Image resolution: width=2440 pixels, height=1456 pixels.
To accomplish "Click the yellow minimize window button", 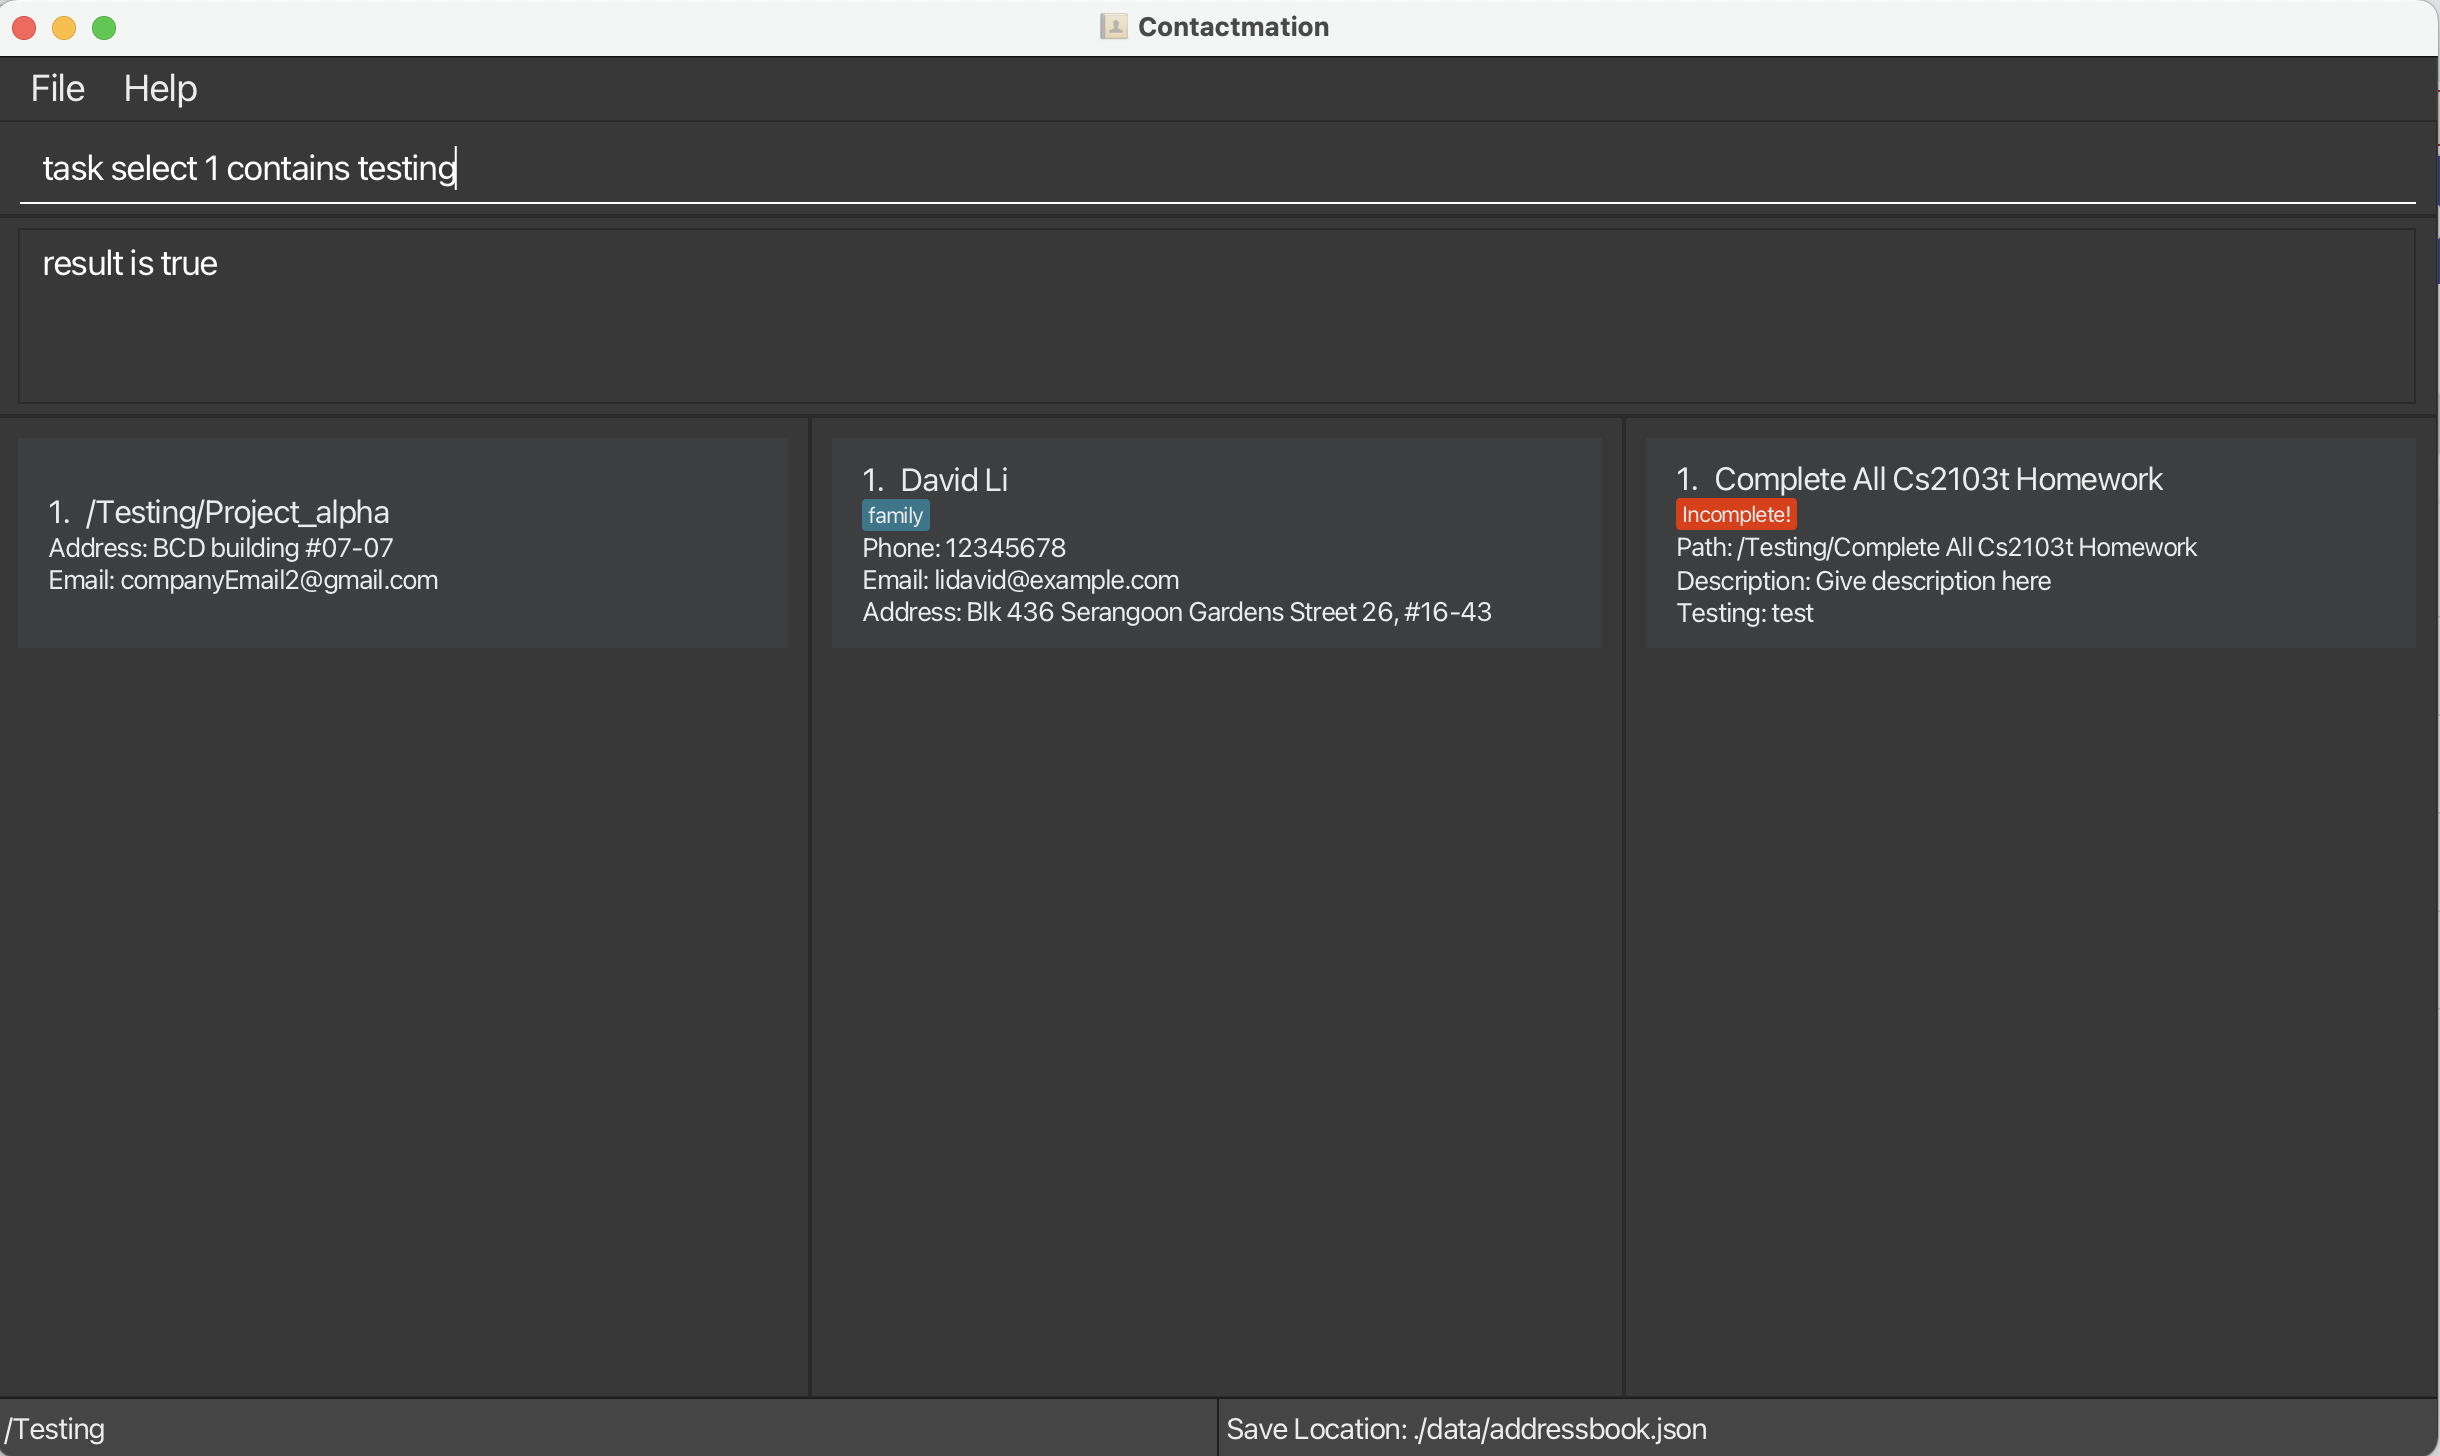I will [x=64, y=28].
